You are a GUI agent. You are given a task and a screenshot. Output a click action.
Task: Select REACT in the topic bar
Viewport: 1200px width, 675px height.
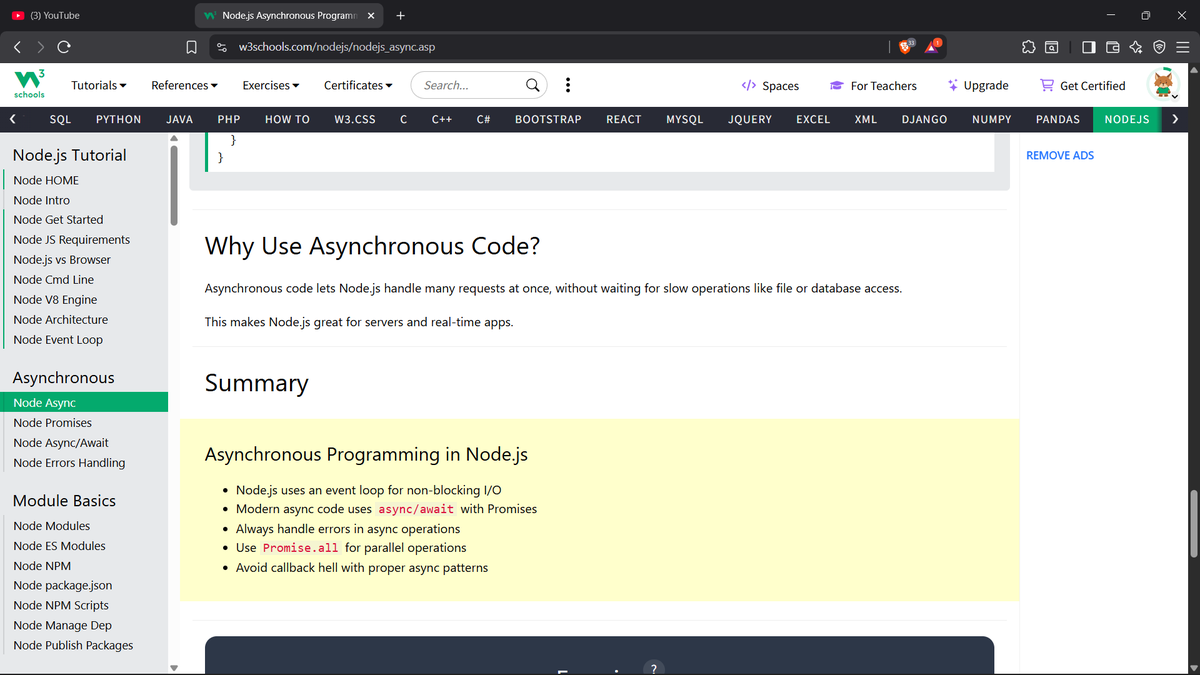tap(624, 119)
